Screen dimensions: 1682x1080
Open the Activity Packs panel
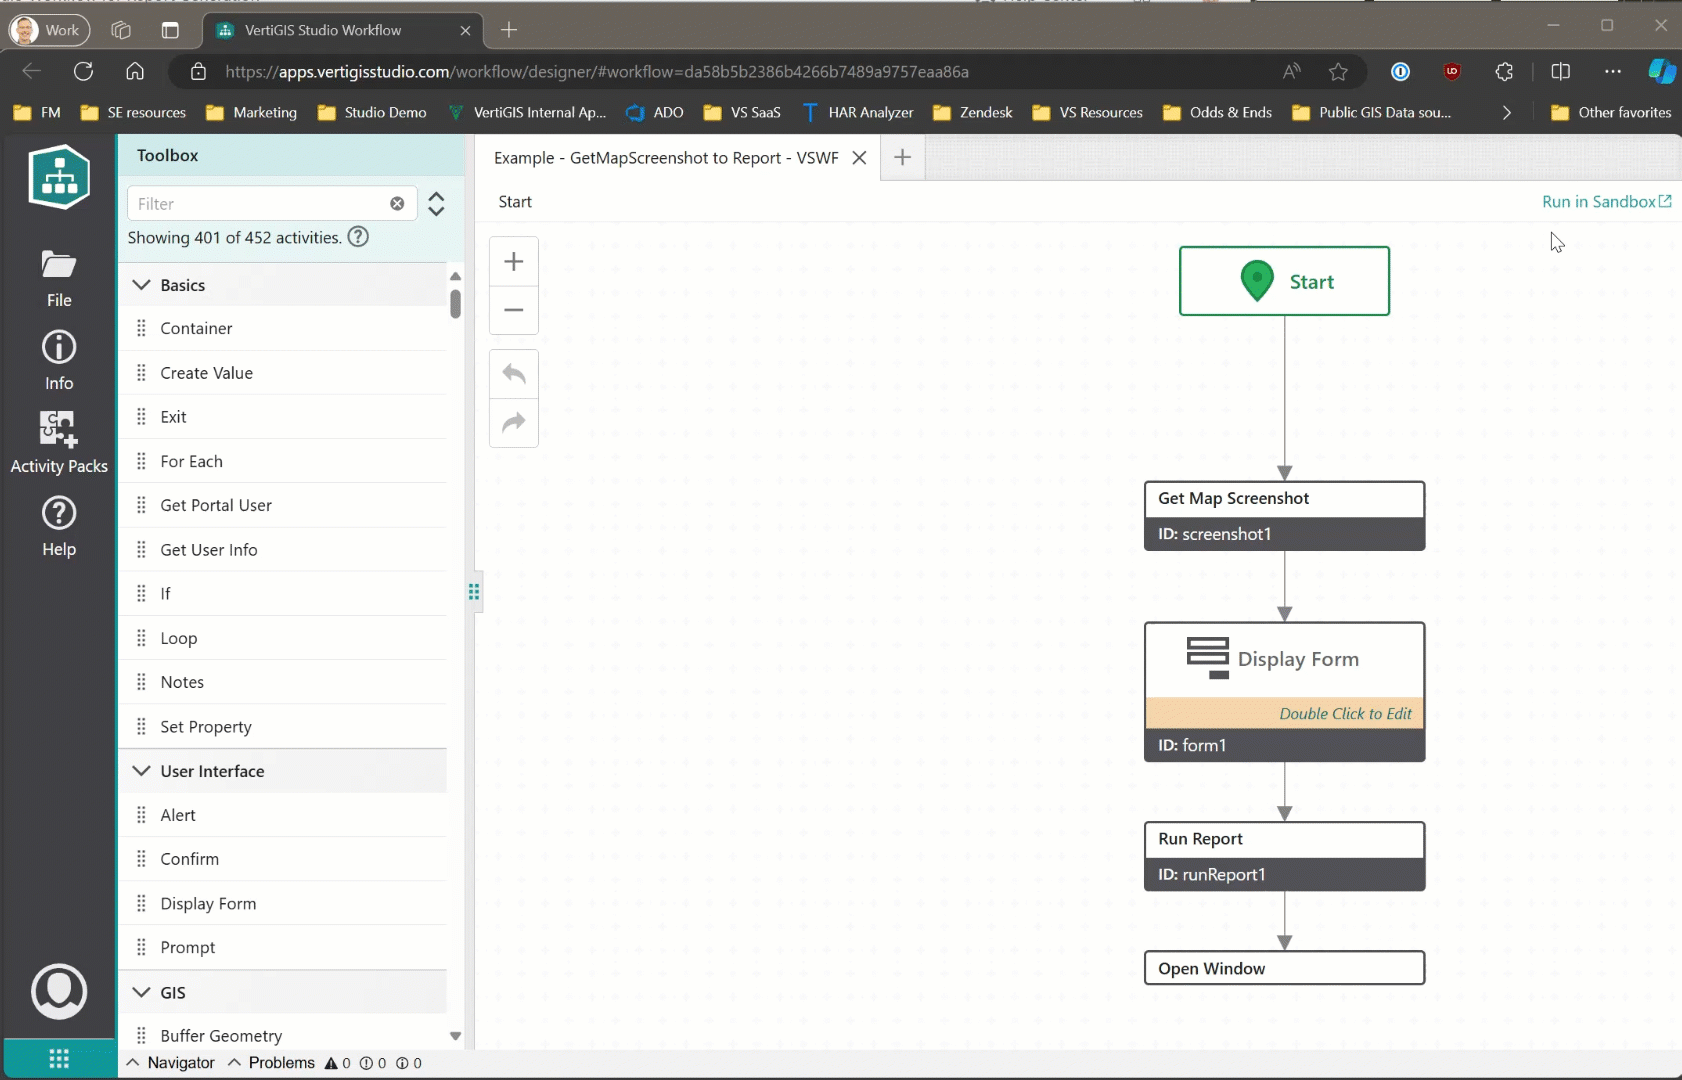pyautogui.click(x=59, y=440)
